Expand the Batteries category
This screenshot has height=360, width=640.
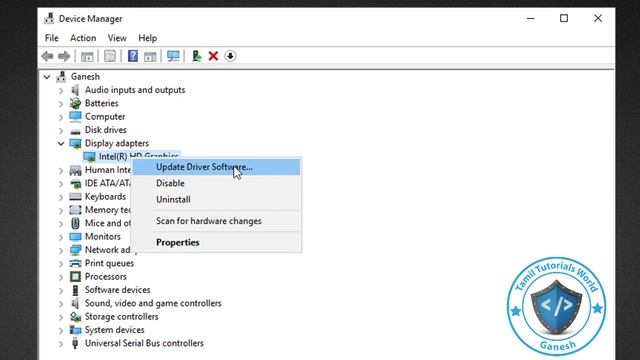coord(61,104)
